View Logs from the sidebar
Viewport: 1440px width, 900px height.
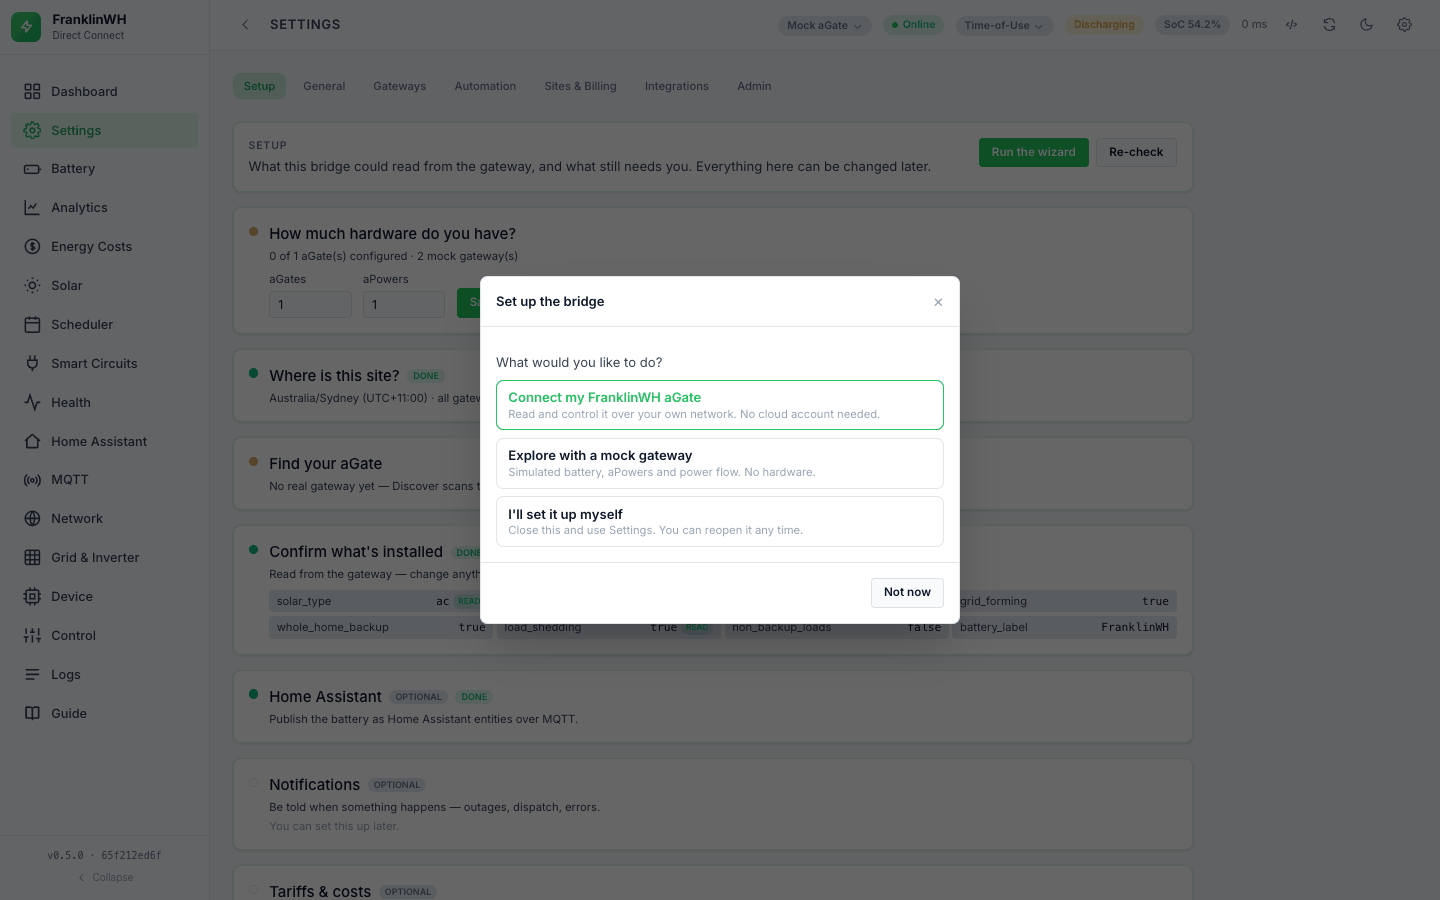[x=104, y=675]
